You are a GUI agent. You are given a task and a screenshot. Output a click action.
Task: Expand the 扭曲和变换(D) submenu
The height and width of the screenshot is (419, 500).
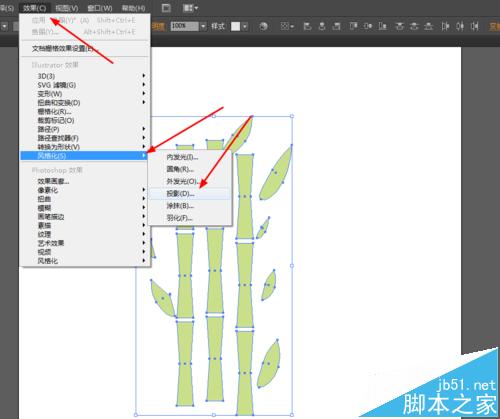click(85, 103)
